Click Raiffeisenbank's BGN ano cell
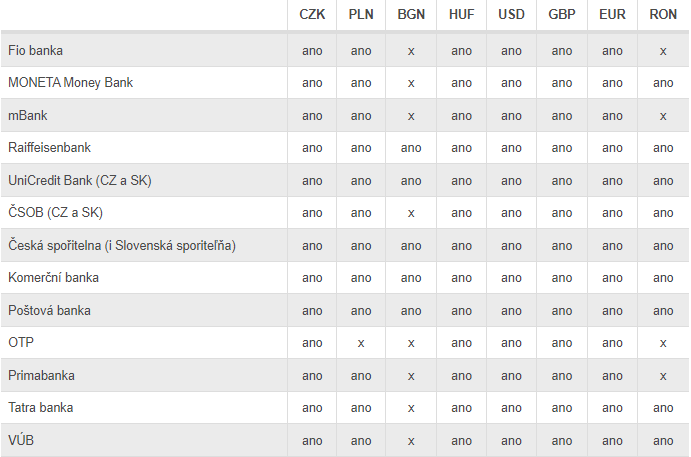691x457 pixels. click(411, 148)
